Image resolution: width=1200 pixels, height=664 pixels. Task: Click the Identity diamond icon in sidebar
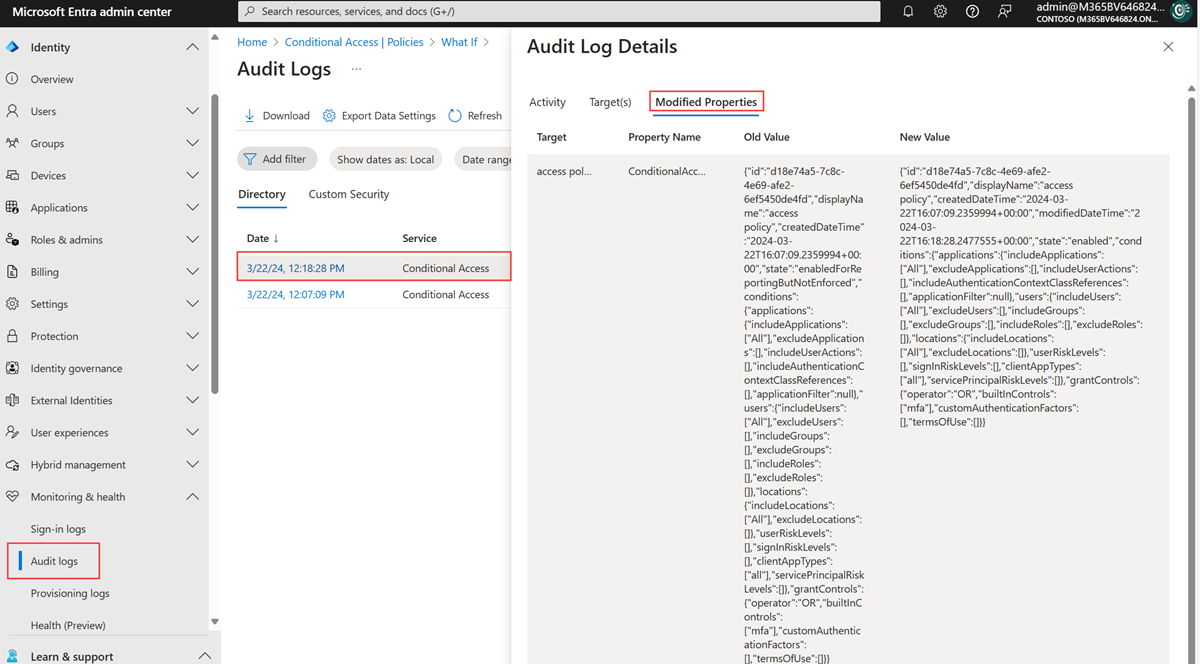(12, 47)
